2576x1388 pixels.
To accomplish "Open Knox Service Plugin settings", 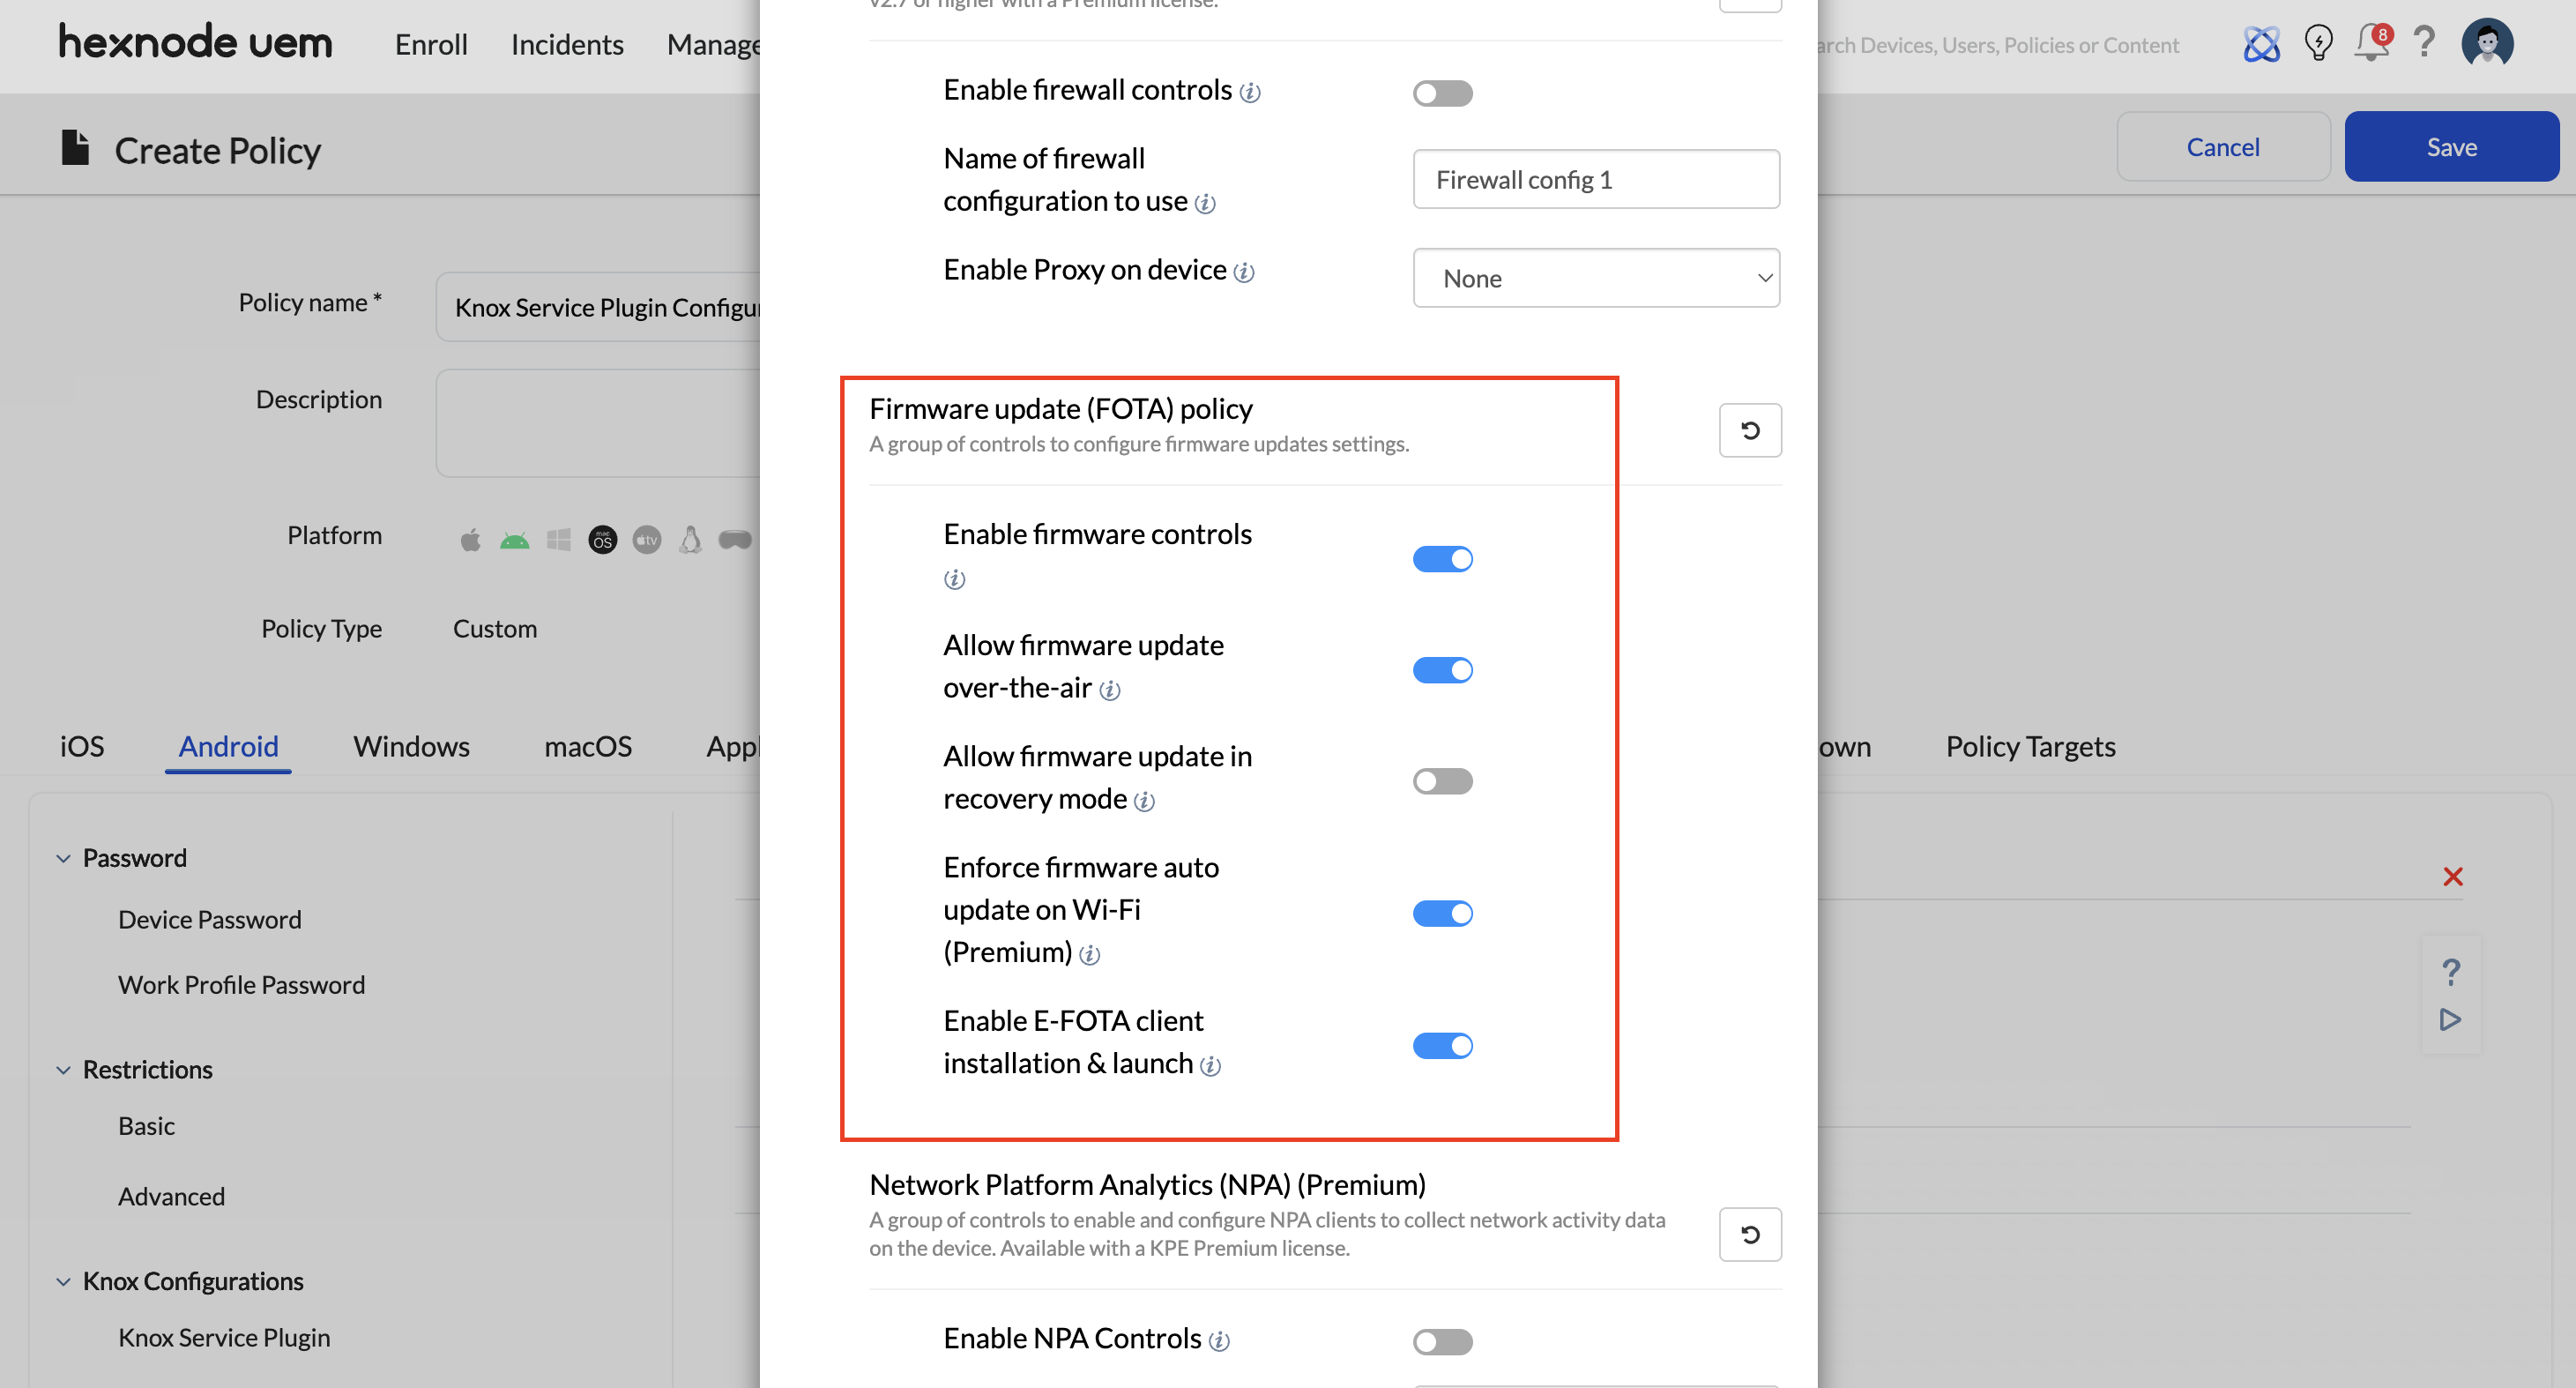I will (x=224, y=1338).
